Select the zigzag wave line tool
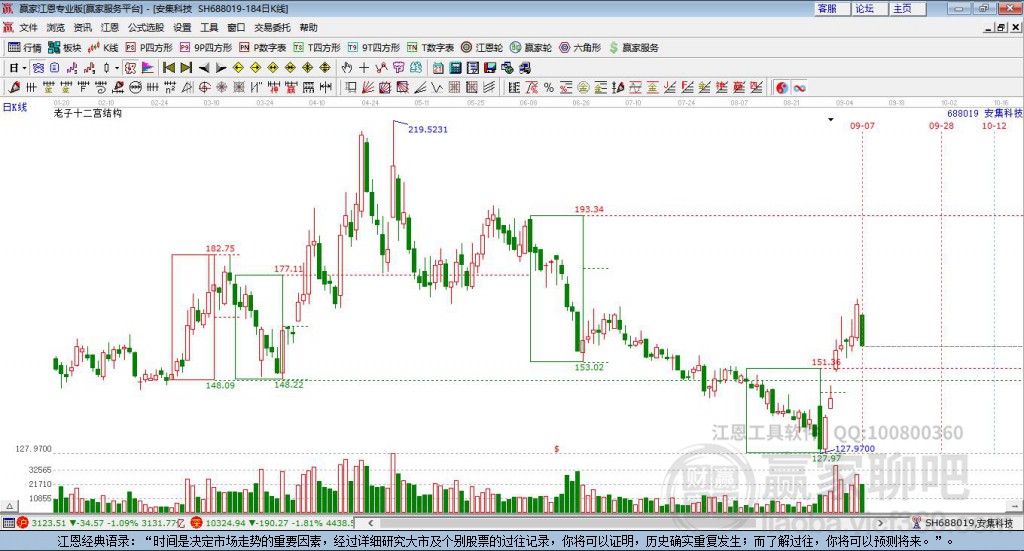Image resolution: width=1024 pixels, height=551 pixels. tap(437, 87)
